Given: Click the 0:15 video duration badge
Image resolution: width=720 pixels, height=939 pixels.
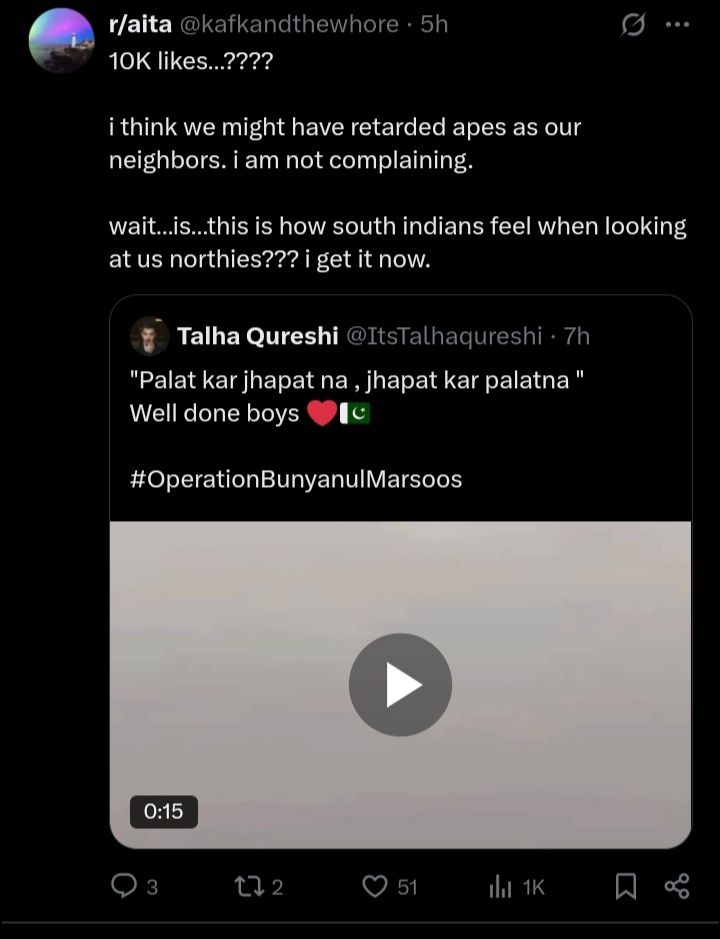Looking at the screenshot, I should pos(164,811).
